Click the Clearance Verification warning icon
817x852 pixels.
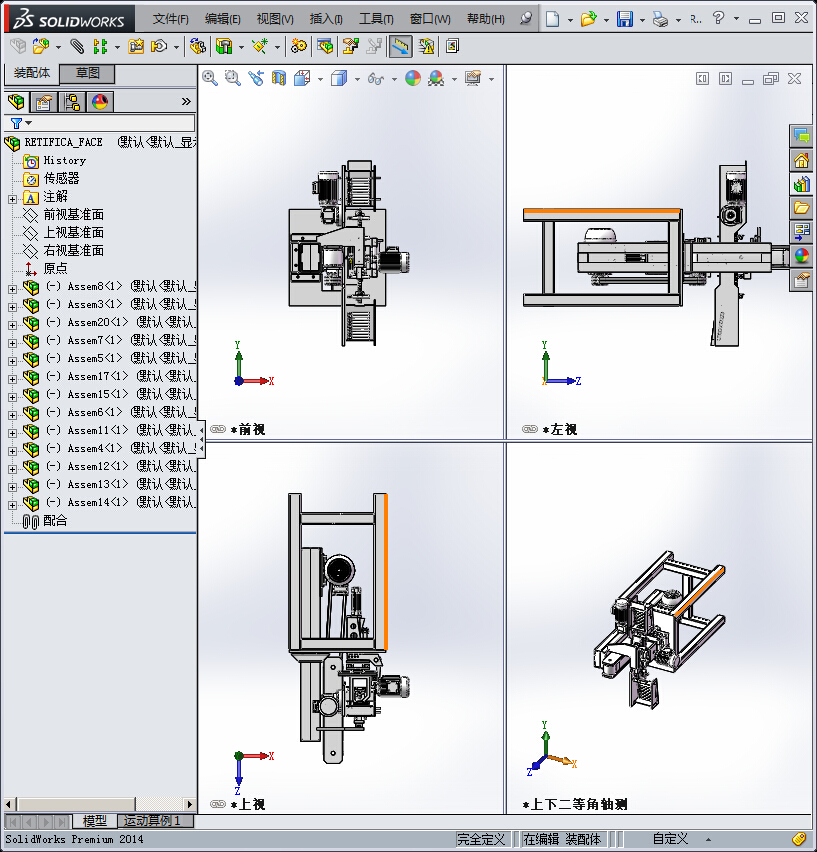(x=427, y=46)
